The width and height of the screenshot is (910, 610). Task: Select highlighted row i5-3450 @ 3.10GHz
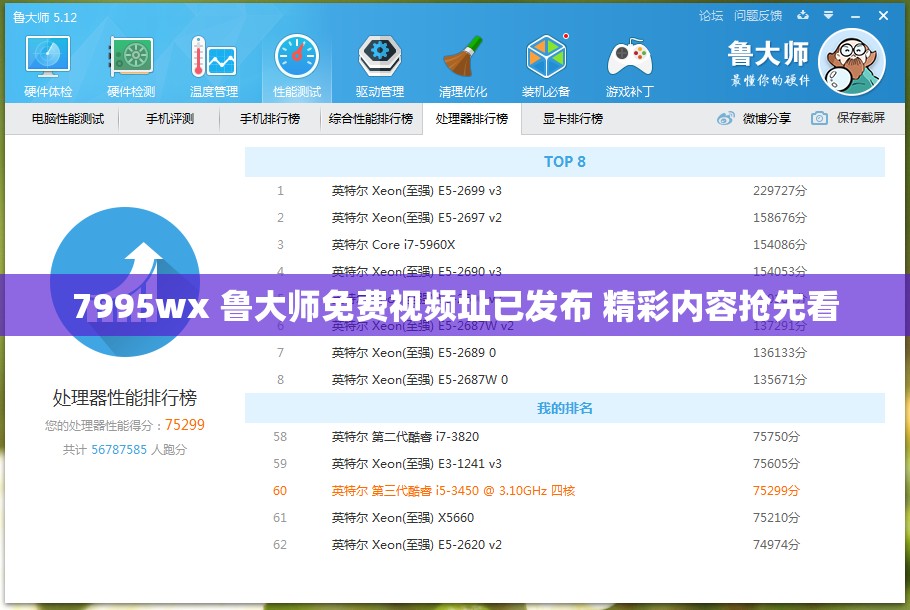pyautogui.click(x=565, y=490)
